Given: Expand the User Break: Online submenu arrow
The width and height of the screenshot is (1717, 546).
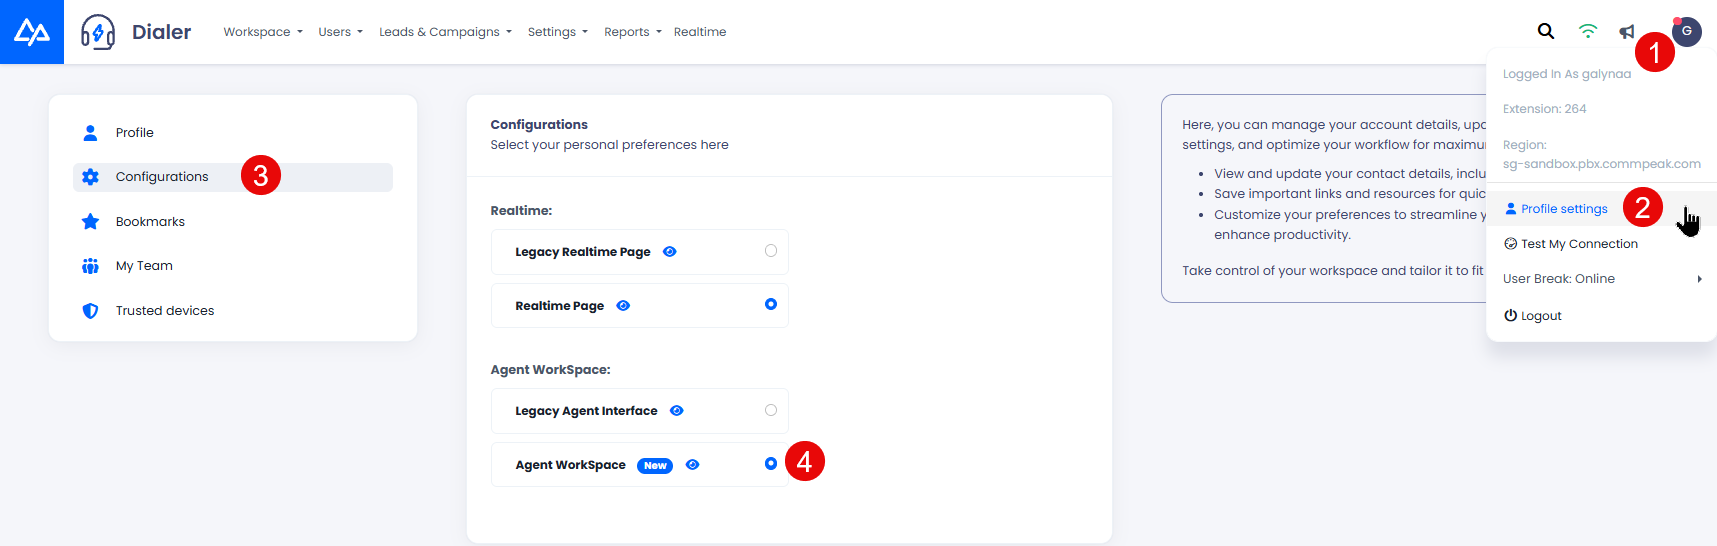Looking at the screenshot, I should pos(1699,279).
